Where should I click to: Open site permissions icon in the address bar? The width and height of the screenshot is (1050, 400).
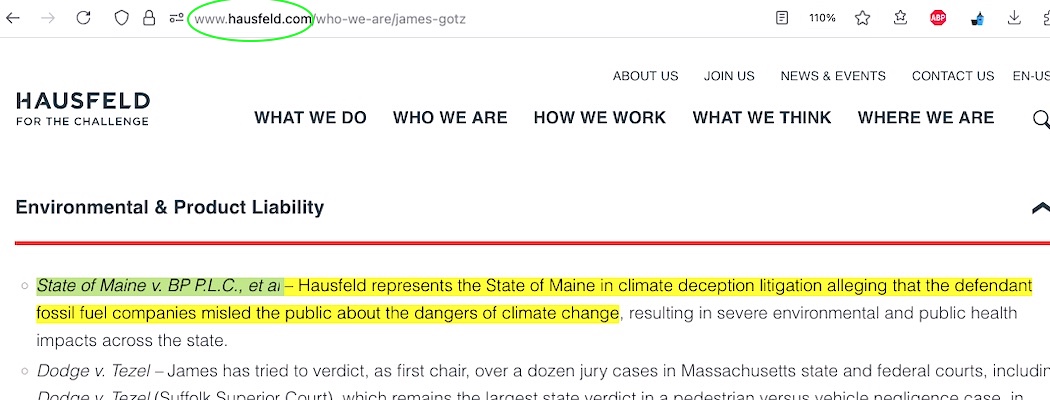coord(176,18)
